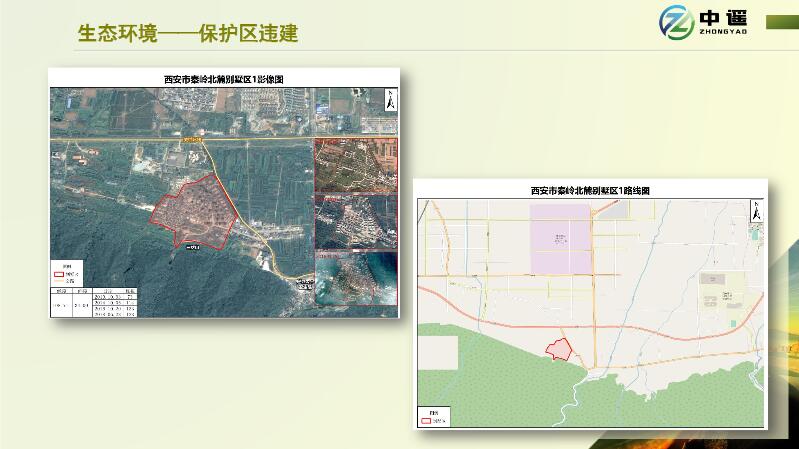Click the north arrow on the satellite map

(390, 99)
